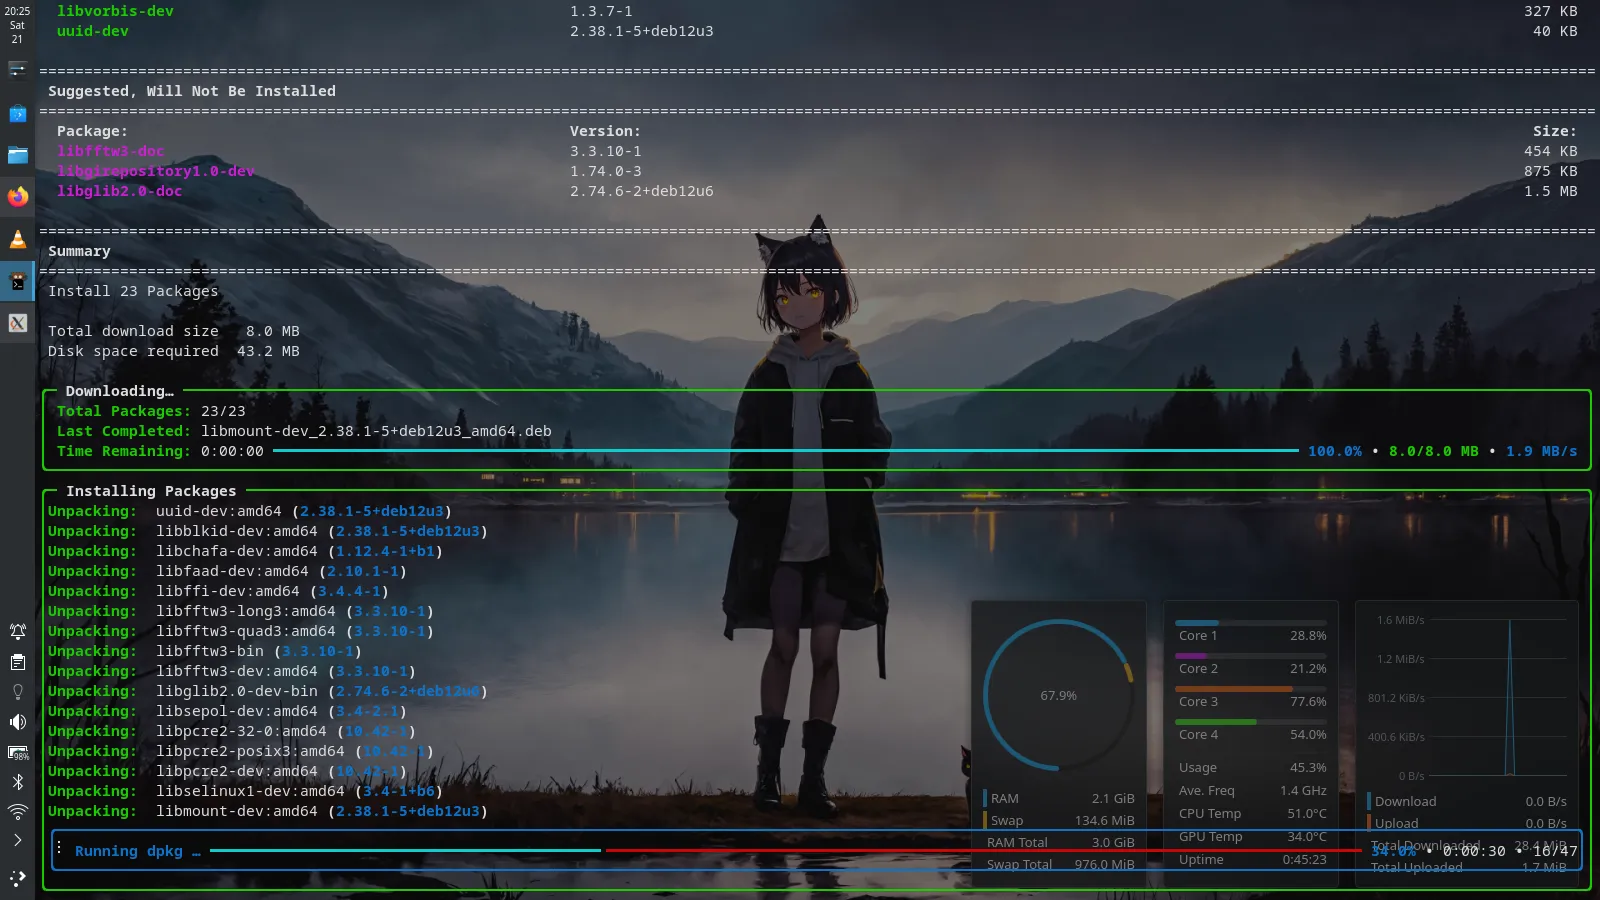Click 'libglib2.0-doc' suggested package name
The height and width of the screenshot is (900, 1600).
119,191
